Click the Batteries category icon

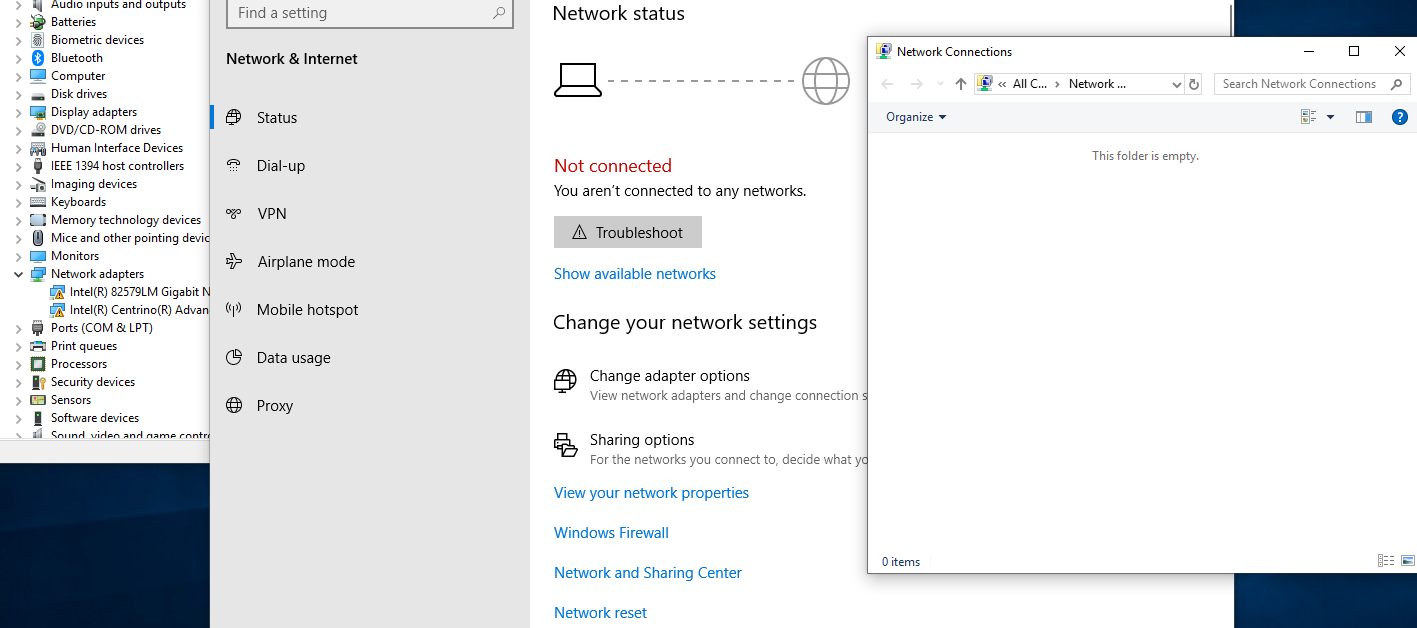38,22
